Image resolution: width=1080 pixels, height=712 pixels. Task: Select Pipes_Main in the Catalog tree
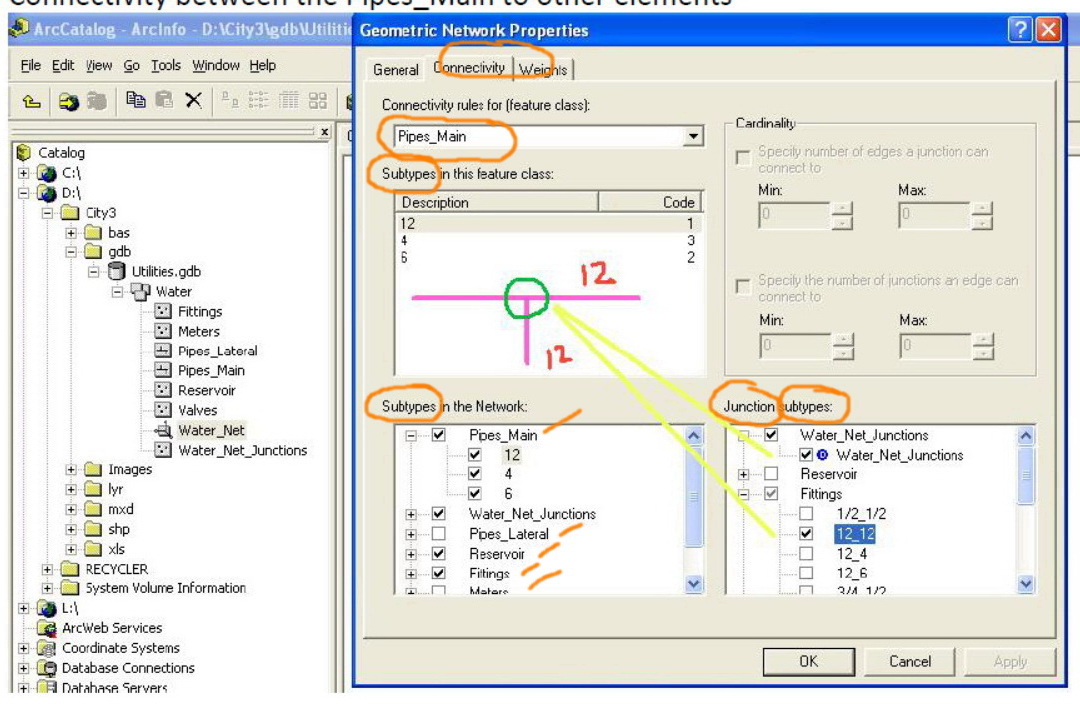211,370
